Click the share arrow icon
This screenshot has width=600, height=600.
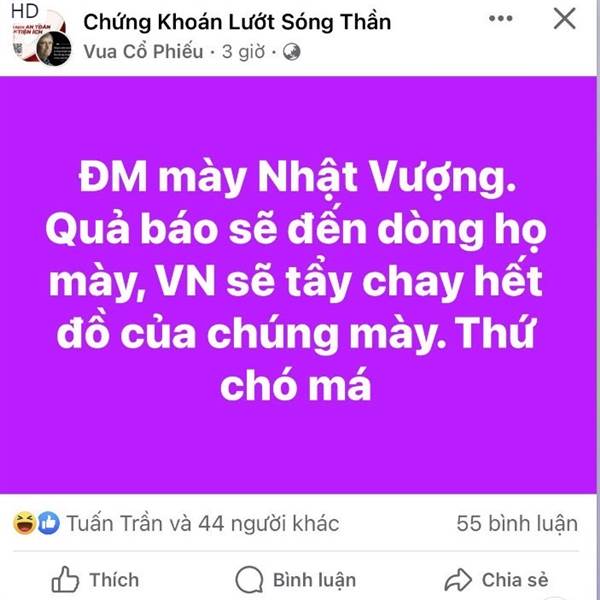458,580
